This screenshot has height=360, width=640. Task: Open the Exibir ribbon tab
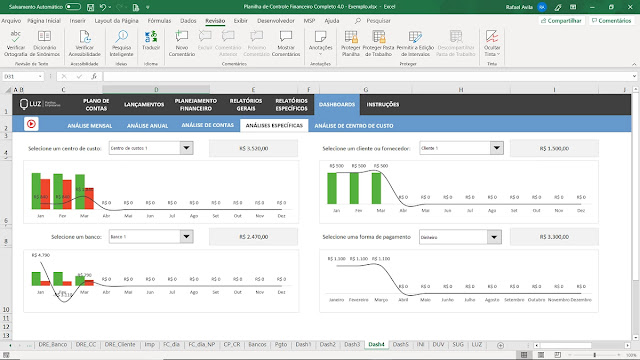pyautogui.click(x=240, y=21)
